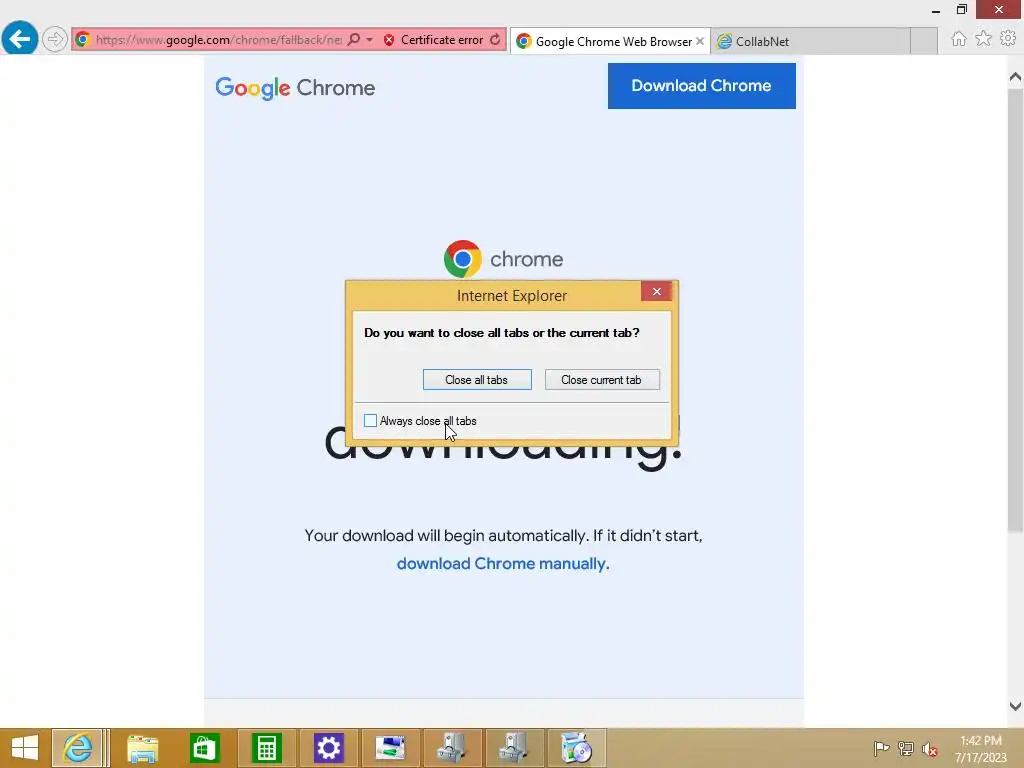Minimize the Internet Explorer window
Screen dimensions: 1024x768
[936, 10]
